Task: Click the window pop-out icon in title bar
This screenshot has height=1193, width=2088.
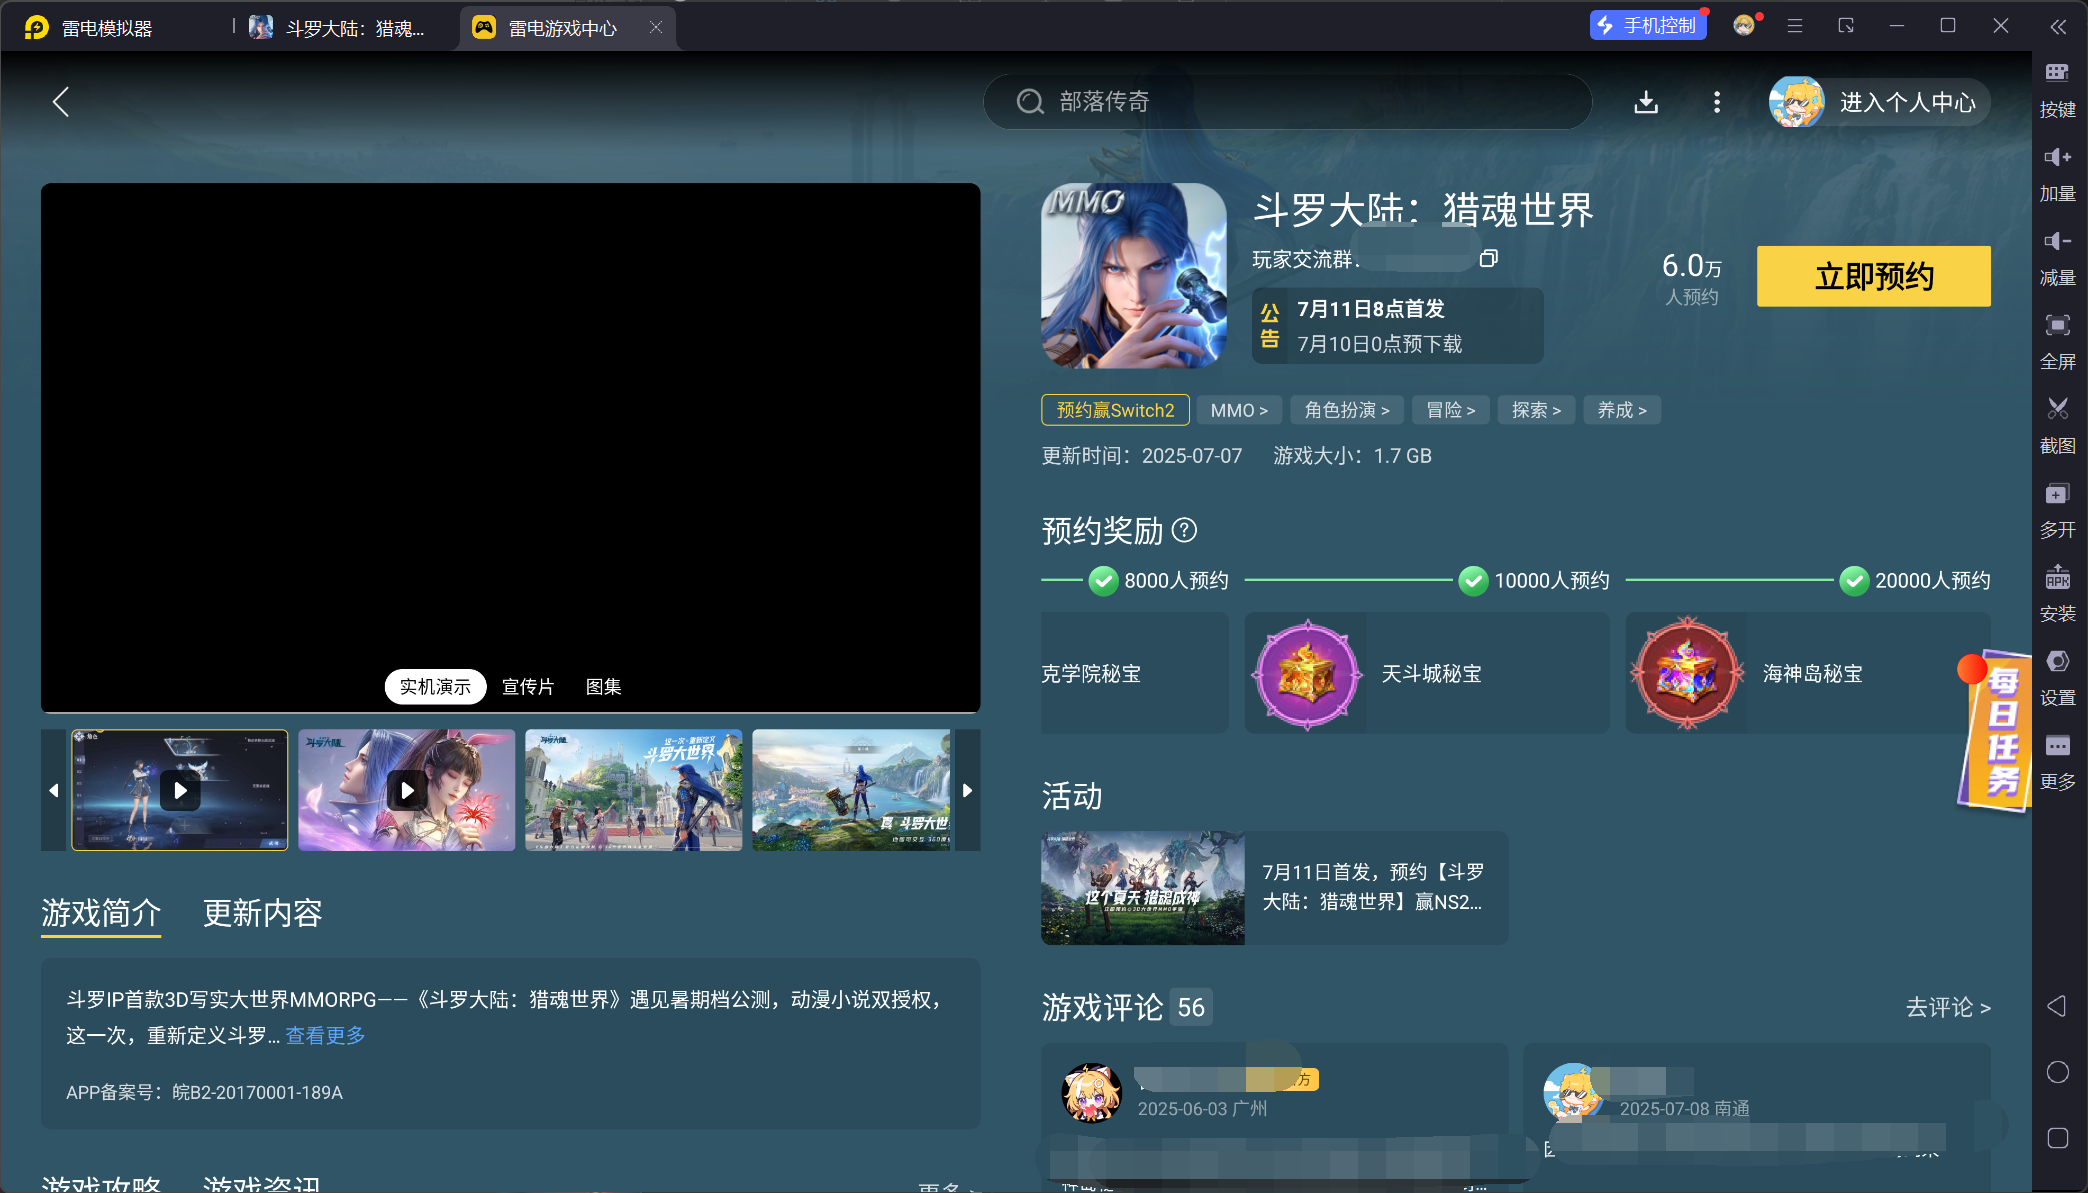Action: coord(1846,26)
